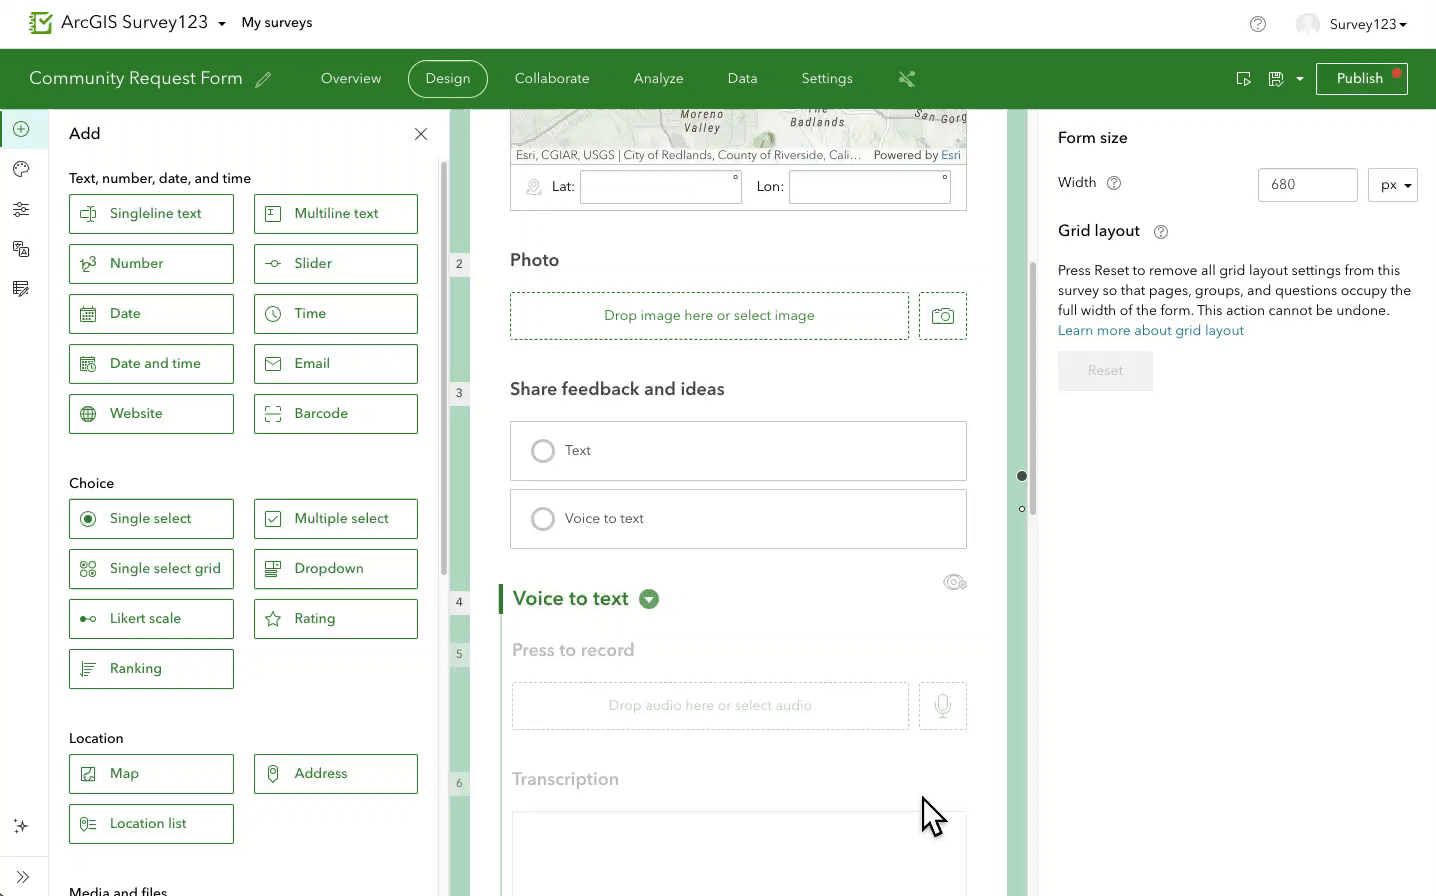Switch to the Settings tab
The image size is (1436, 896).
[x=826, y=78]
